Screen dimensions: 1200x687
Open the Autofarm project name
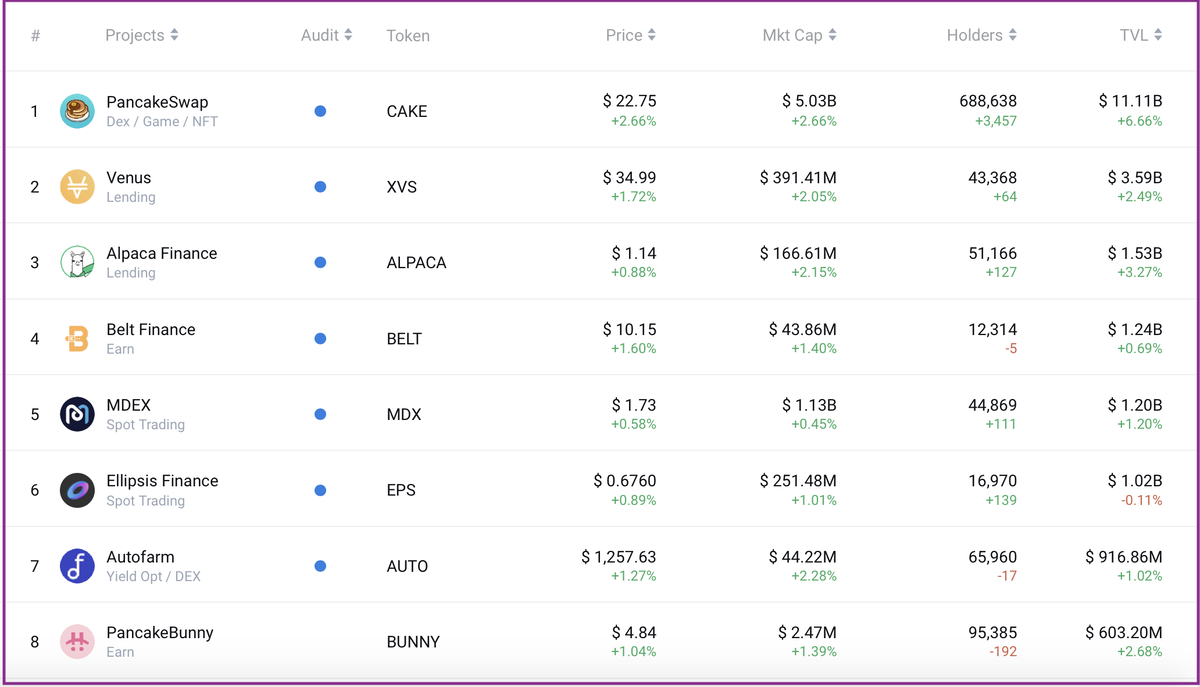(x=140, y=557)
